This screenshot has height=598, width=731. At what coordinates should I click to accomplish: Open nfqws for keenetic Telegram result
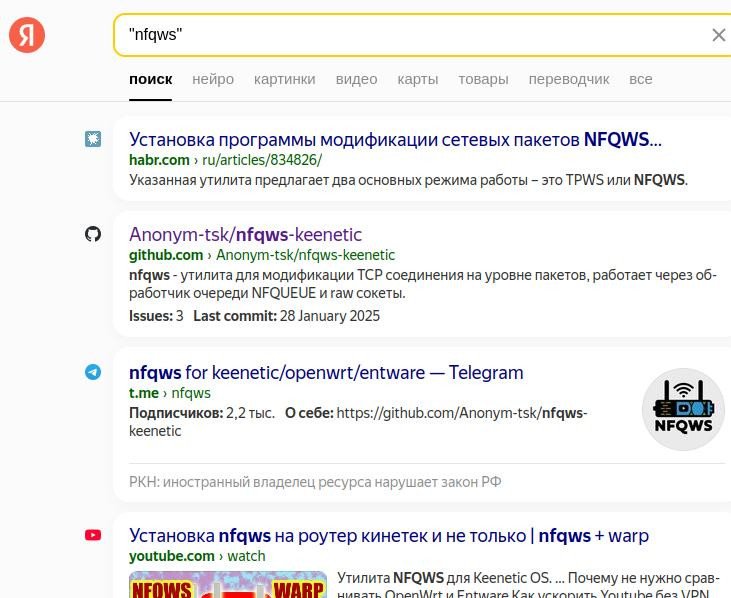tap(326, 372)
